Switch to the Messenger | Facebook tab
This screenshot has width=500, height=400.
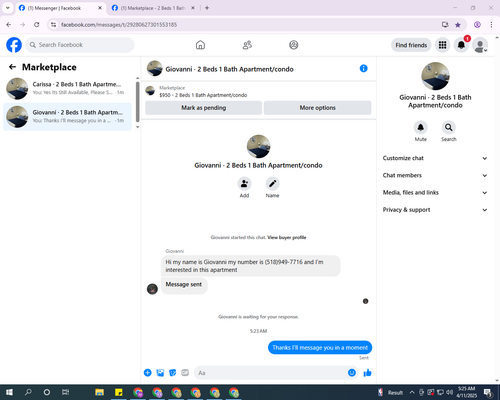click(x=60, y=8)
